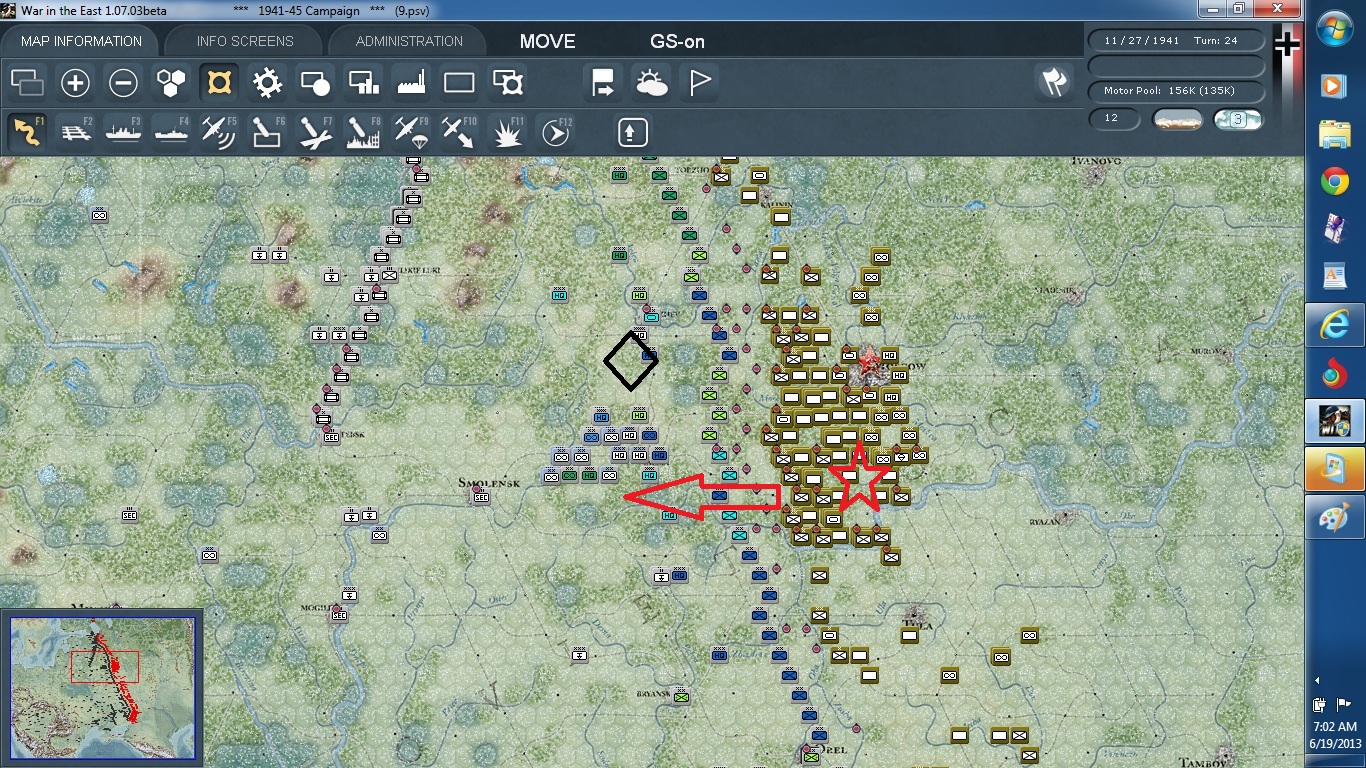The height and width of the screenshot is (768, 1366).
Task: Toggle the highlighted orange square map overlay
Action: pyautogui.click(x=218, y=82)
